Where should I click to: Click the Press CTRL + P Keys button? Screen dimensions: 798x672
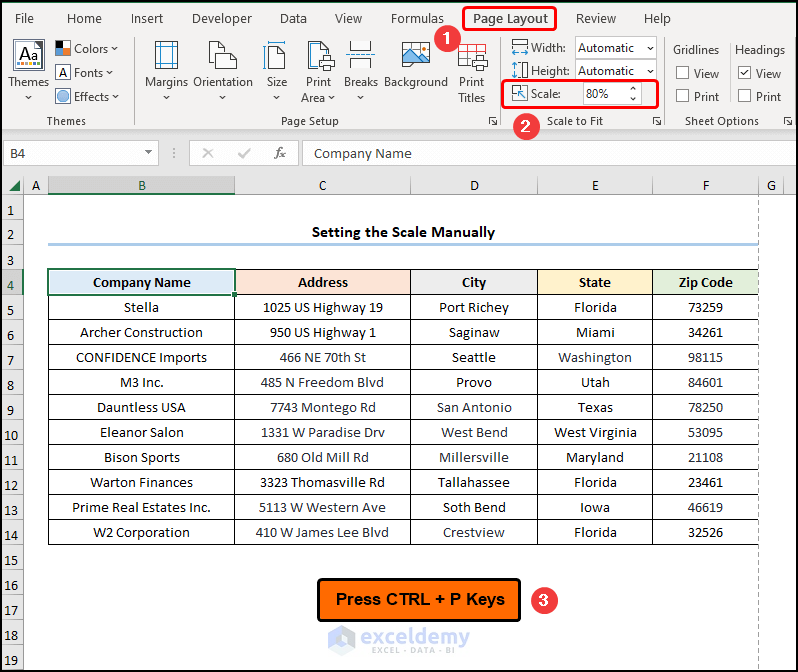pyautogui.click(x=419, y=600)
